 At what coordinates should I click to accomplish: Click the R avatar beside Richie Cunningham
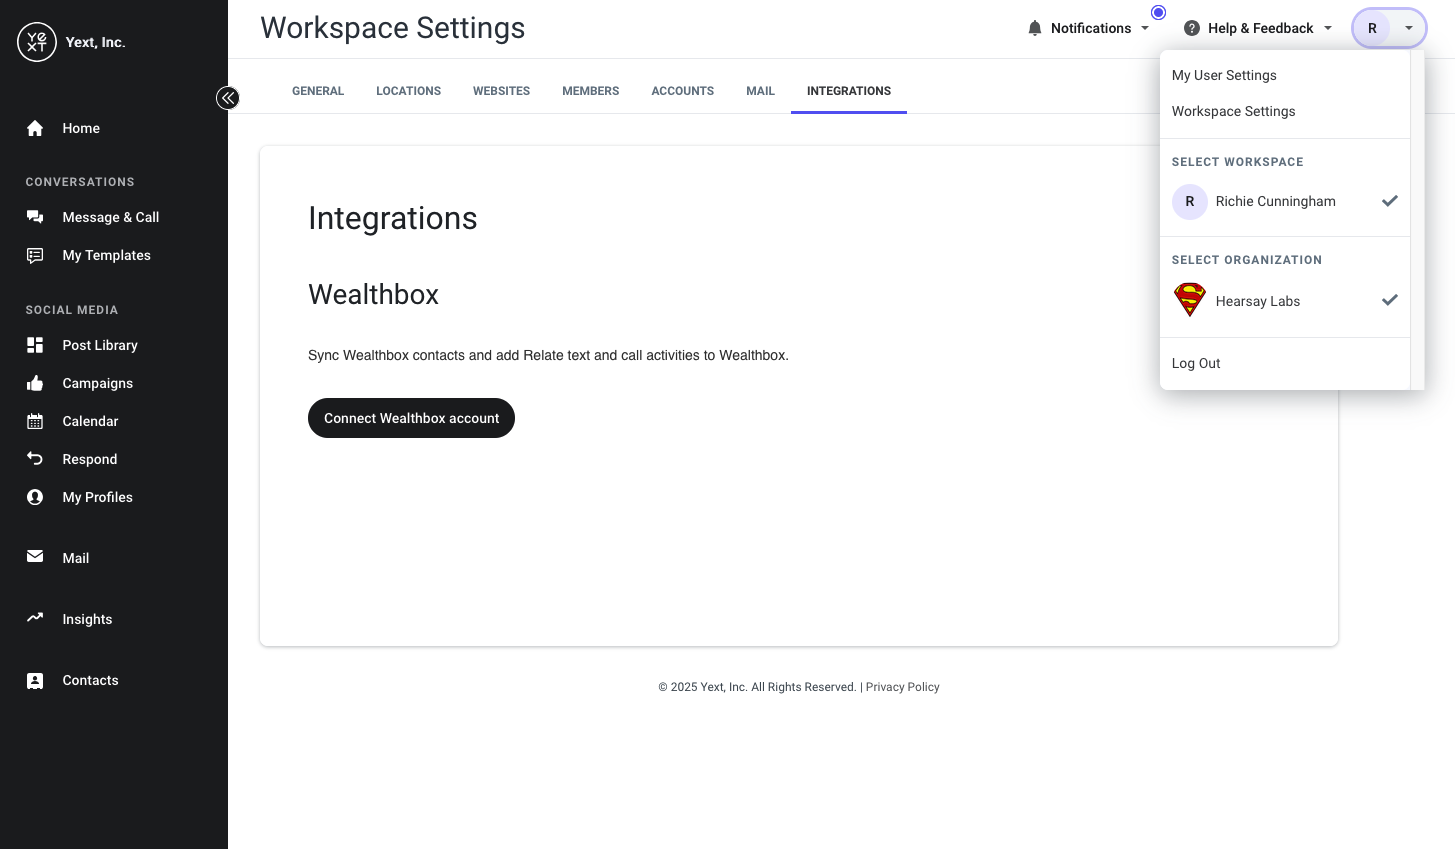point(1190,201)
